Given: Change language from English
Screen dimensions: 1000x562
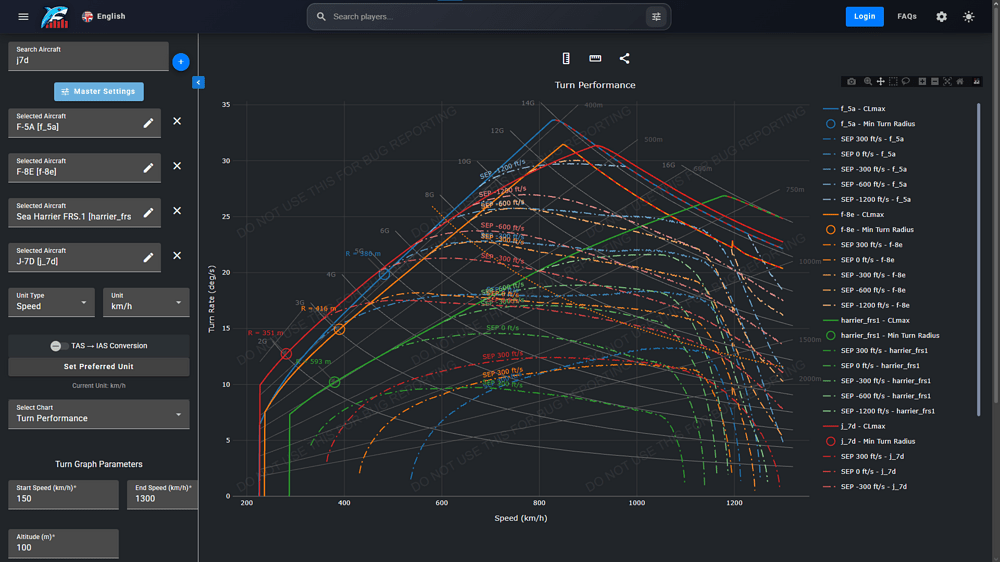Looking at the screenshot, I should click(104, 17).
